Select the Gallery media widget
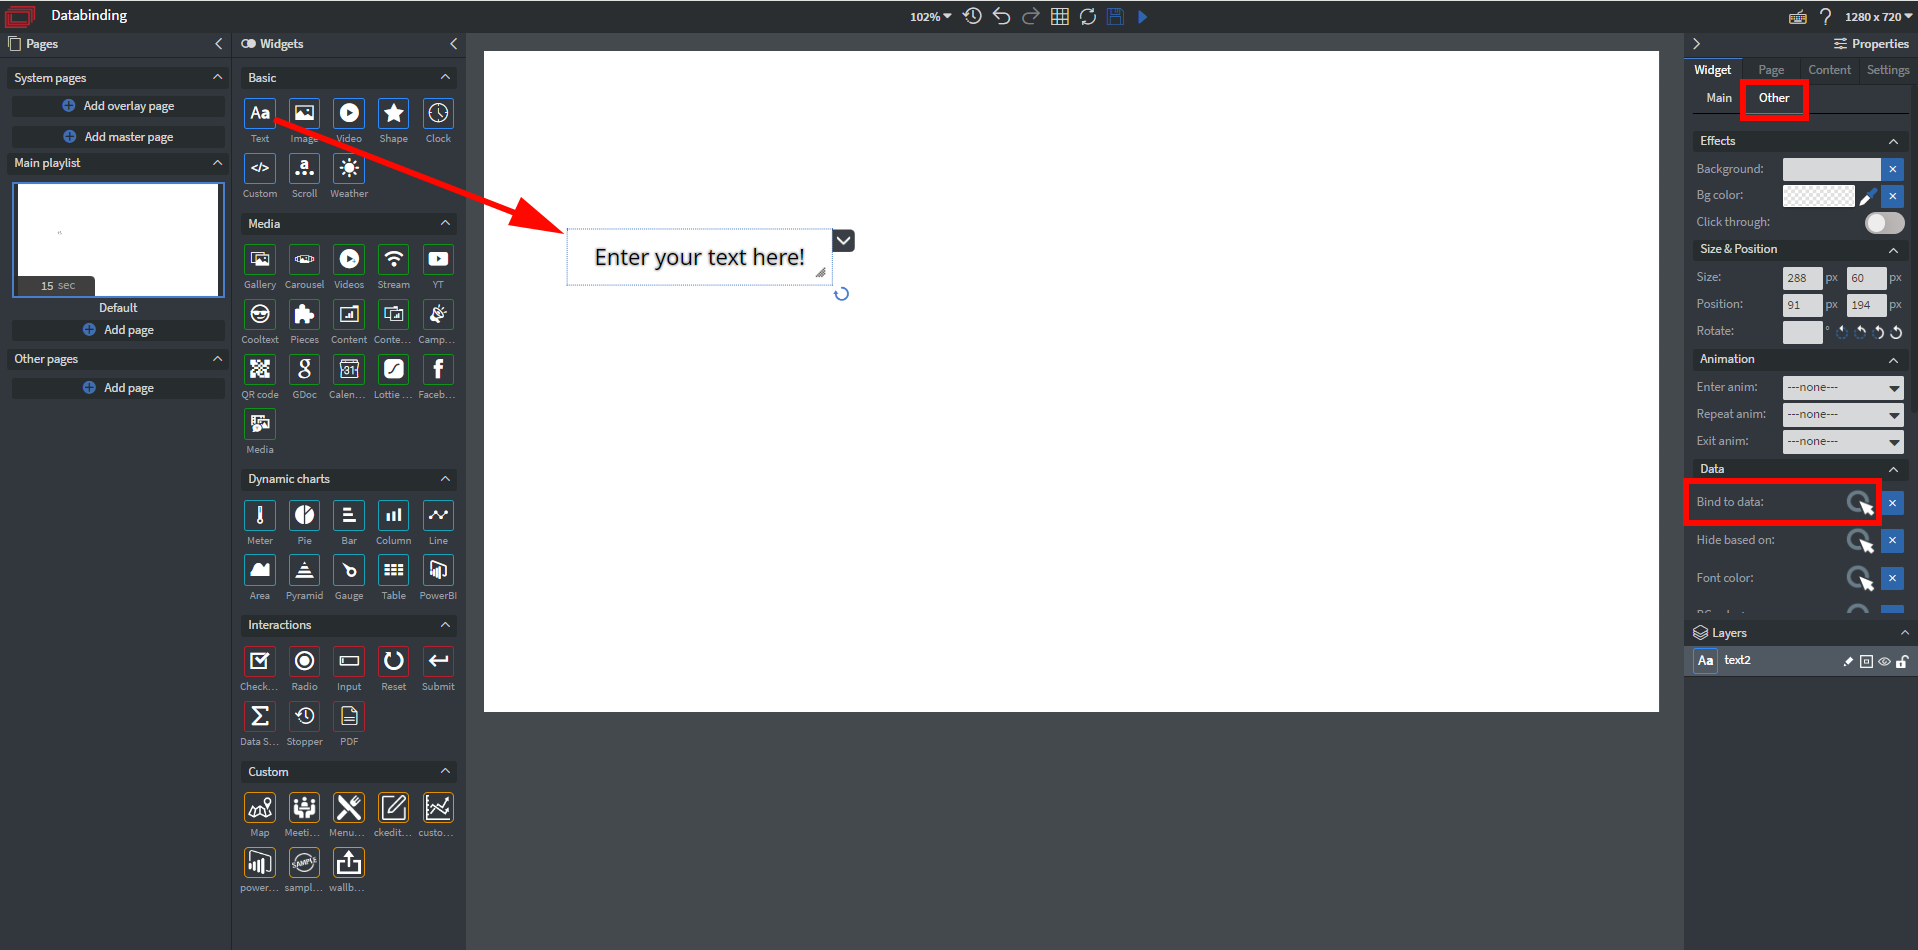This screenshot has height=950, width=1918. coord(260,259)
